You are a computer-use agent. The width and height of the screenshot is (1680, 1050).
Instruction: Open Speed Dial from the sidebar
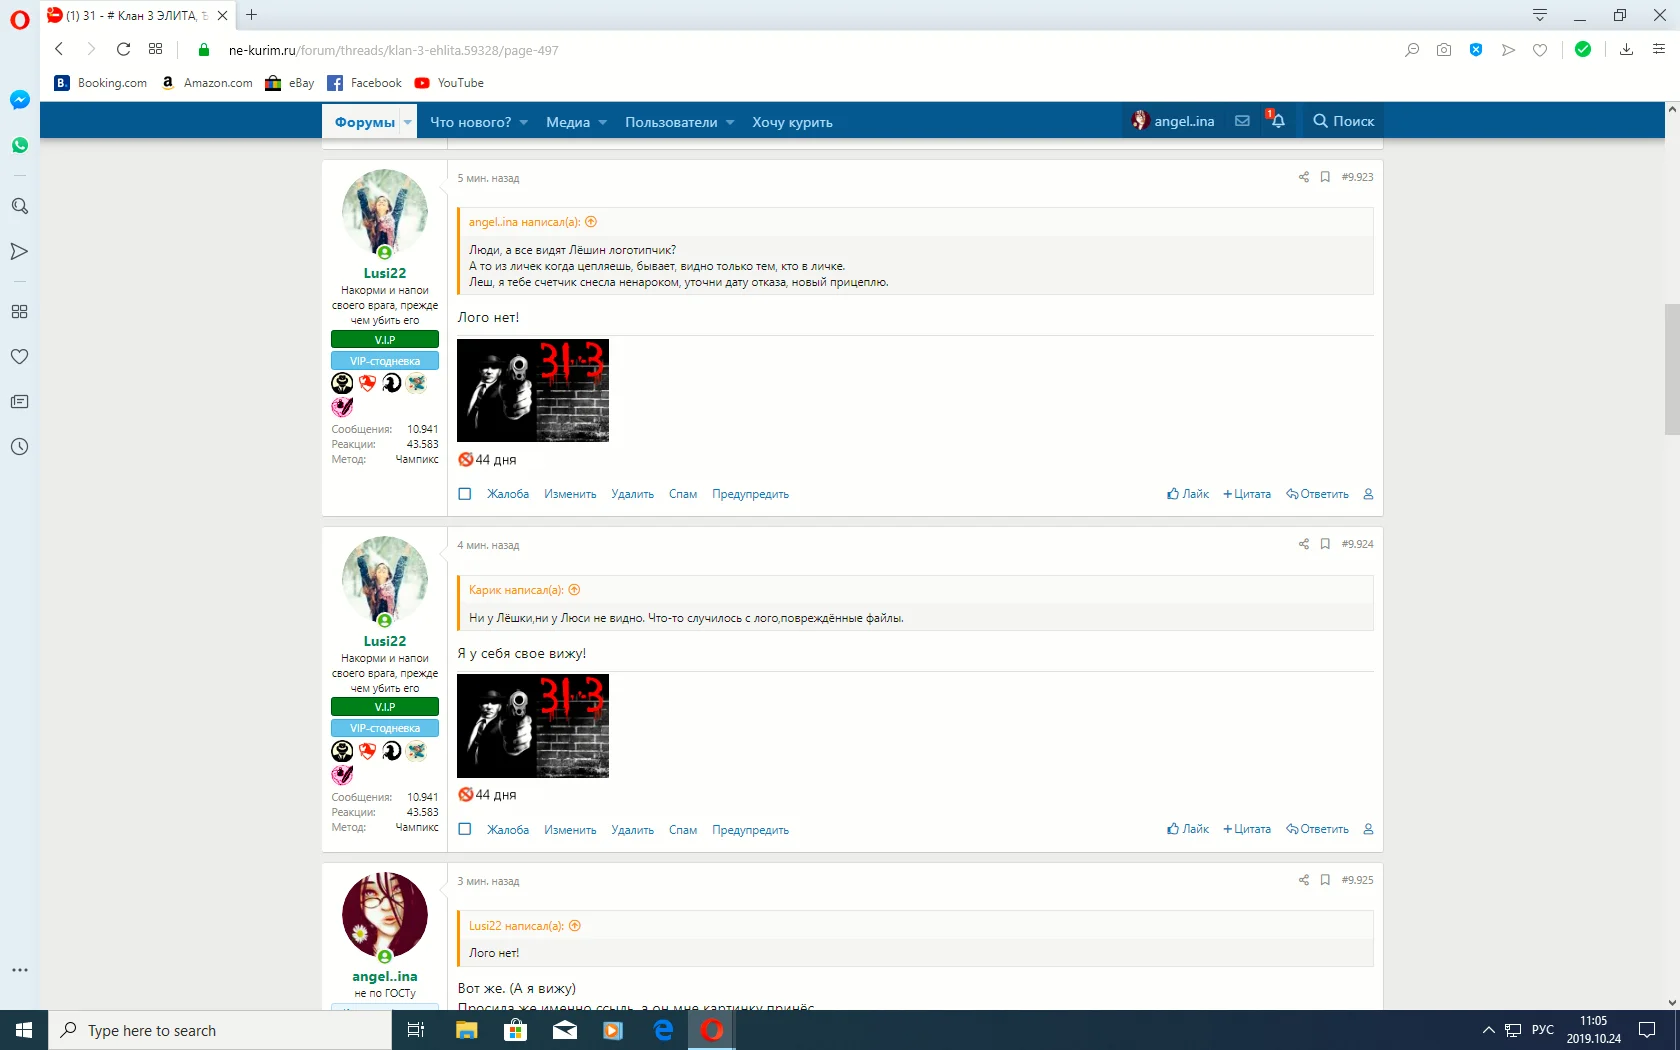pos(19,311)
